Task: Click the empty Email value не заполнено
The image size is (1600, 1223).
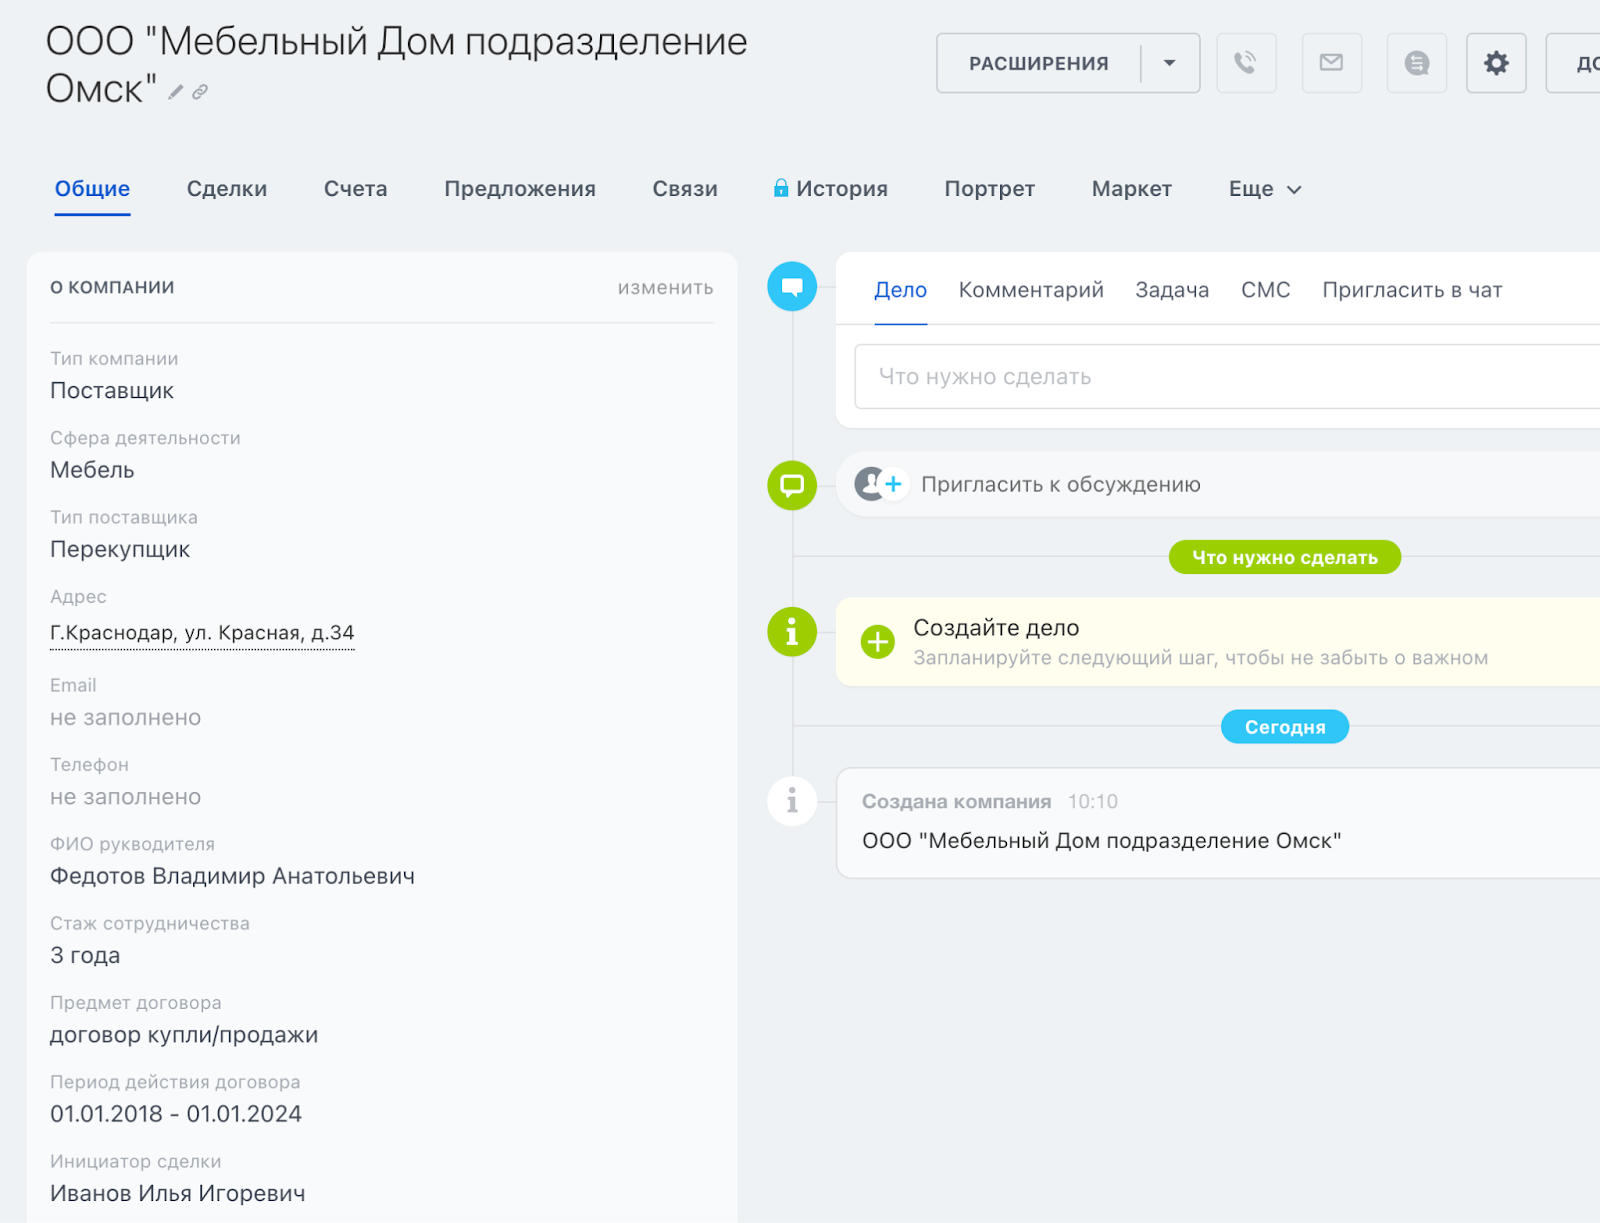Action: pyautogui.click(x=126, y=718)
